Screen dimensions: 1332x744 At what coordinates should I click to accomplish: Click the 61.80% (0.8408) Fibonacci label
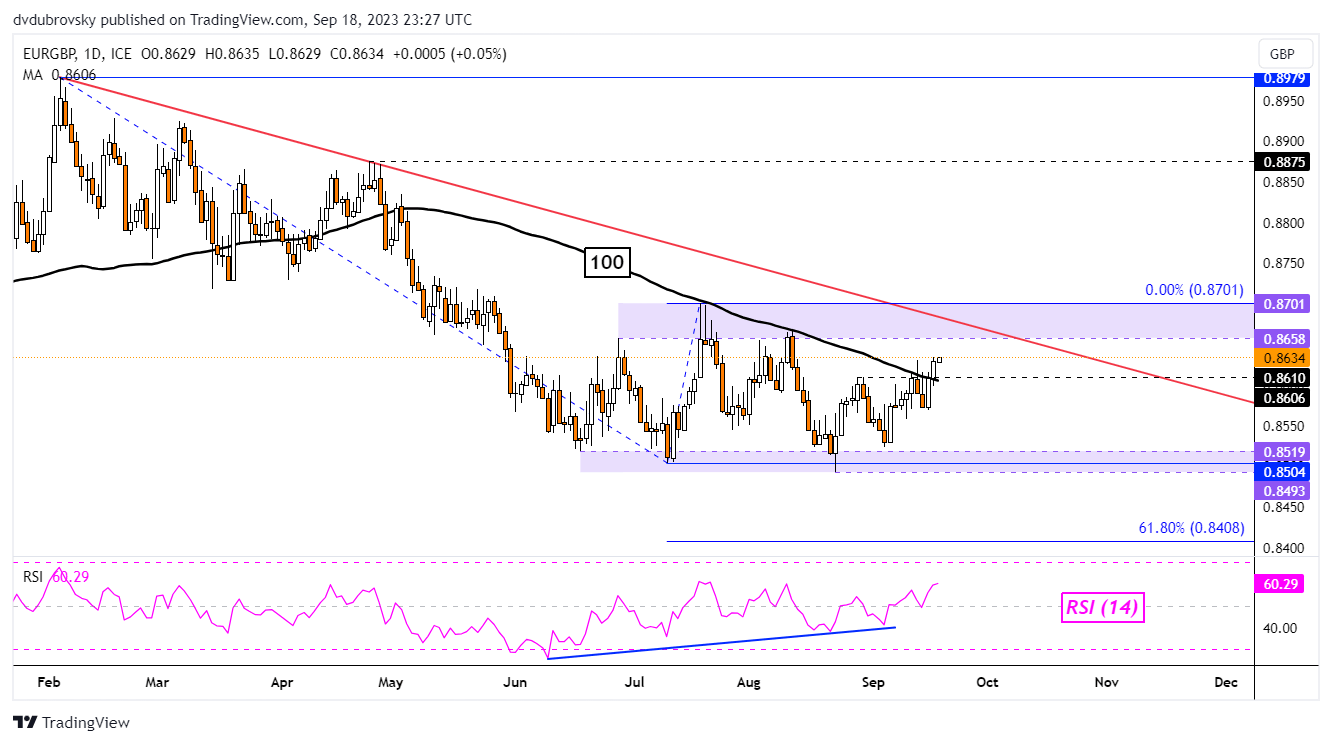[1191, 528]
